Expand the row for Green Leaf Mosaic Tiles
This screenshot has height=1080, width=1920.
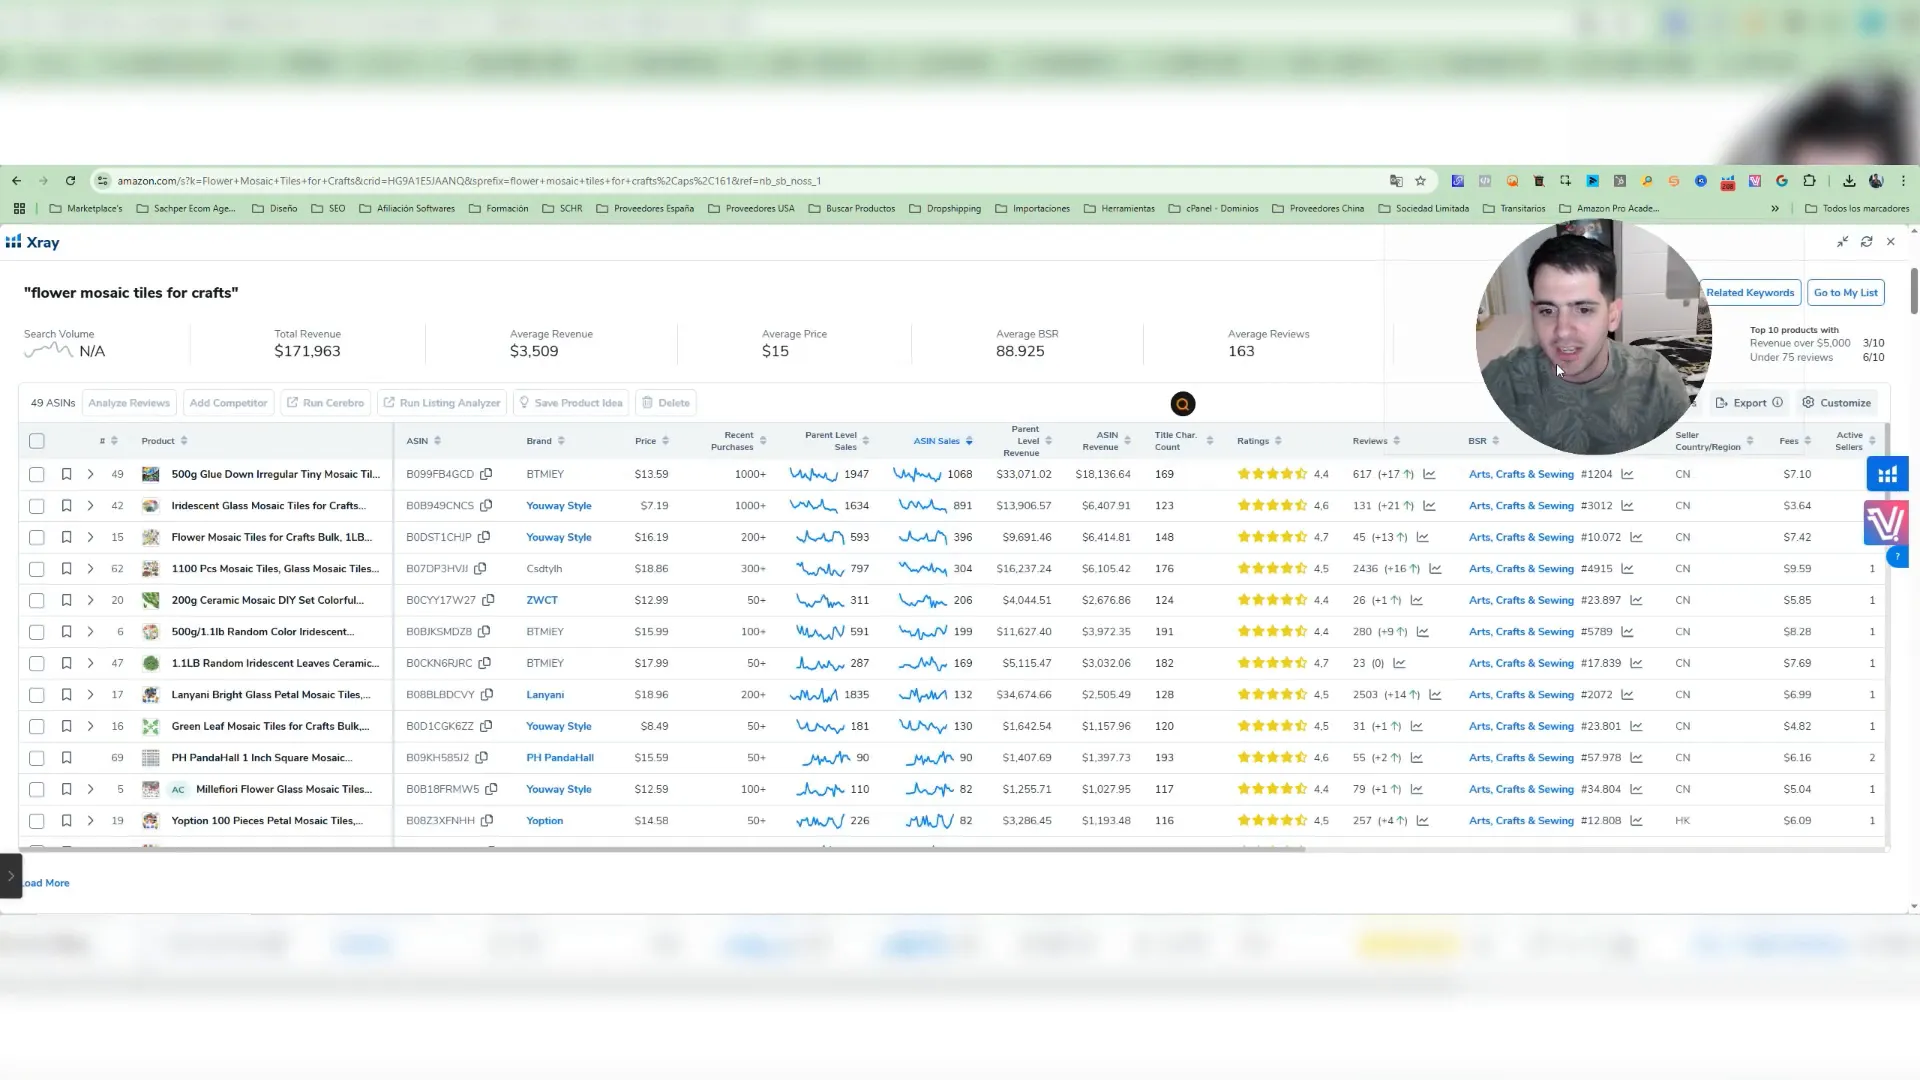90,727
